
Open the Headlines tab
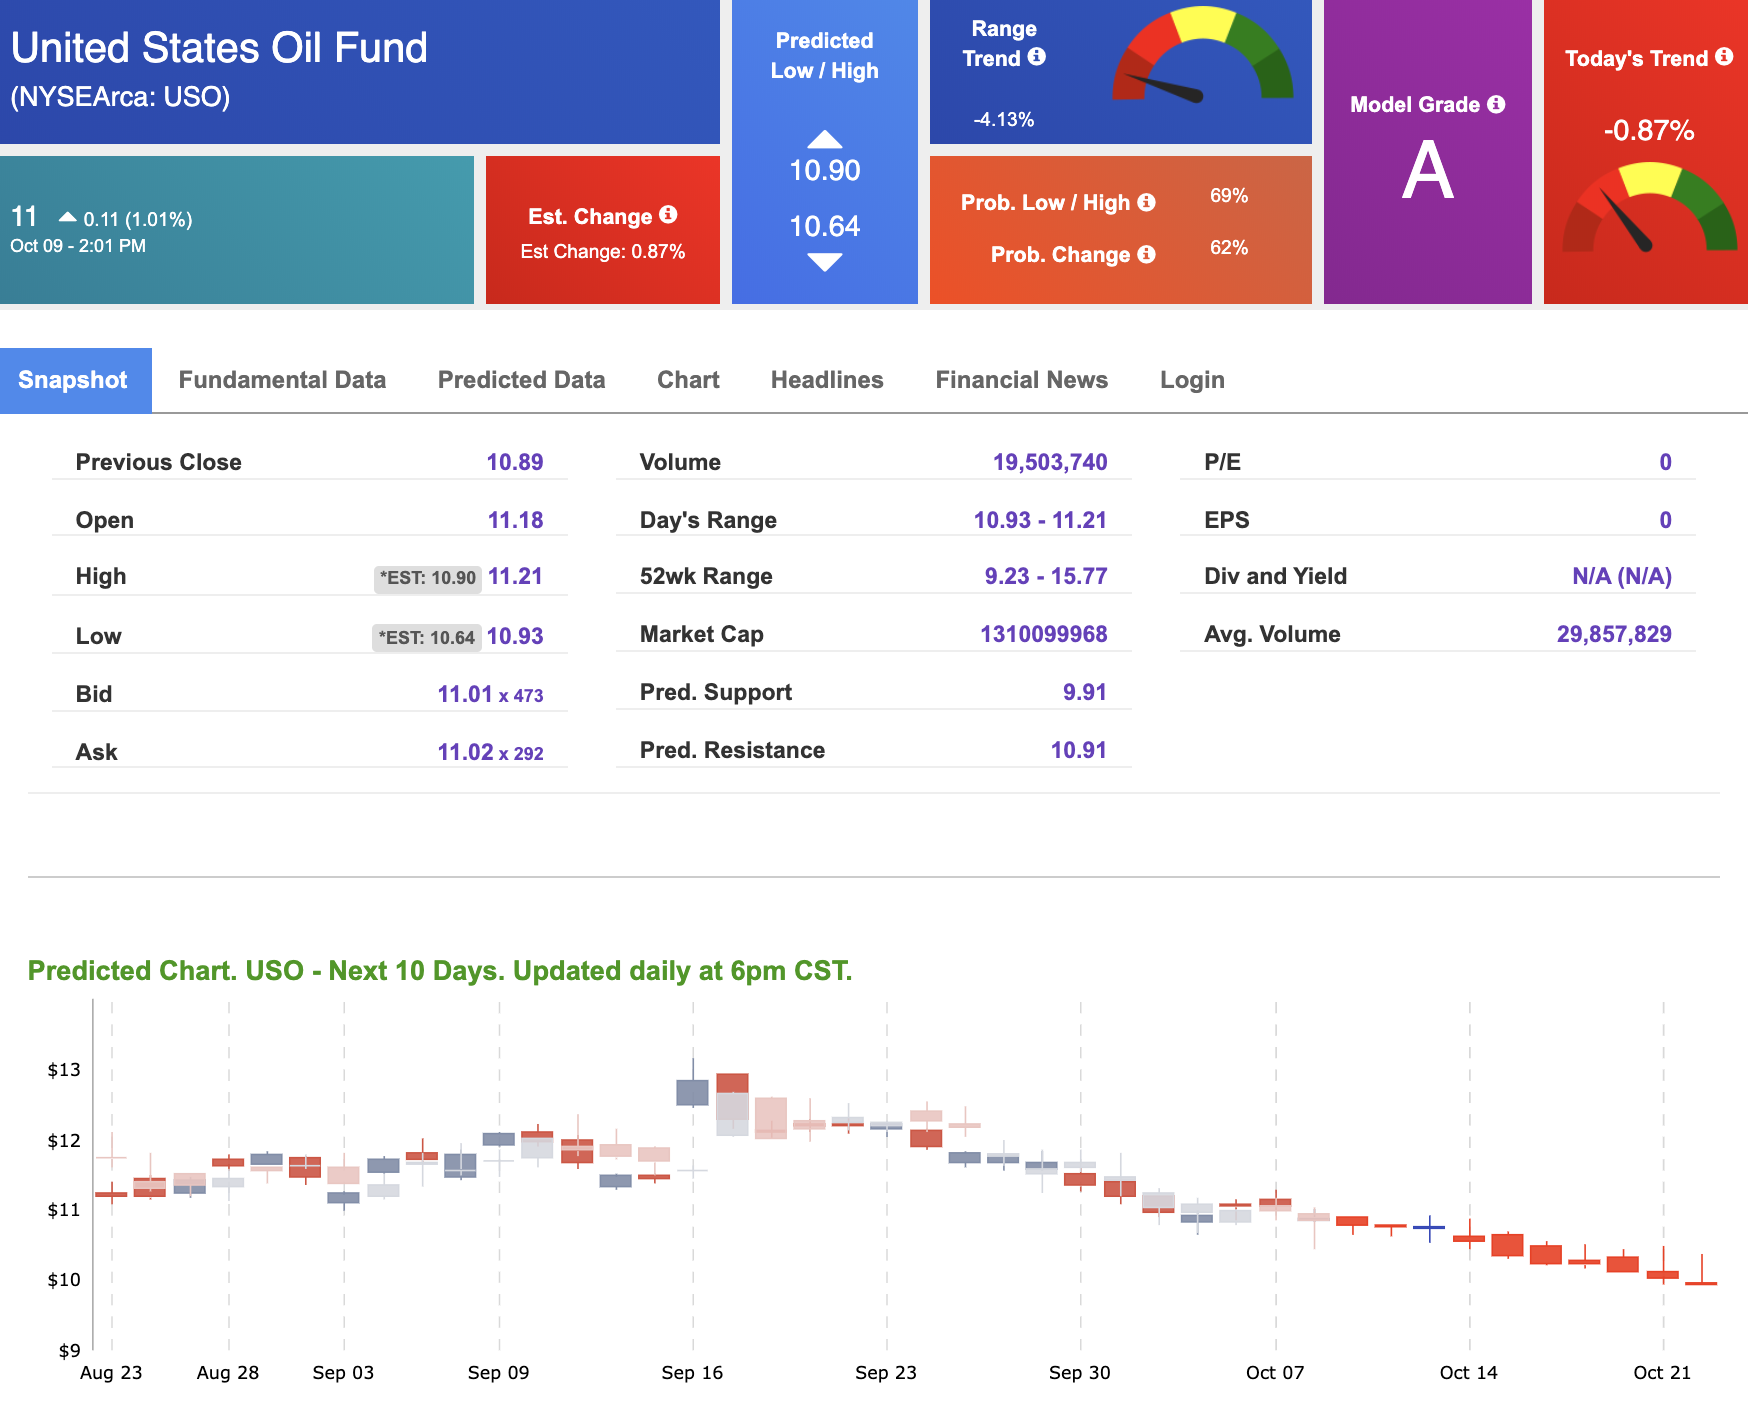click(827, 380)
